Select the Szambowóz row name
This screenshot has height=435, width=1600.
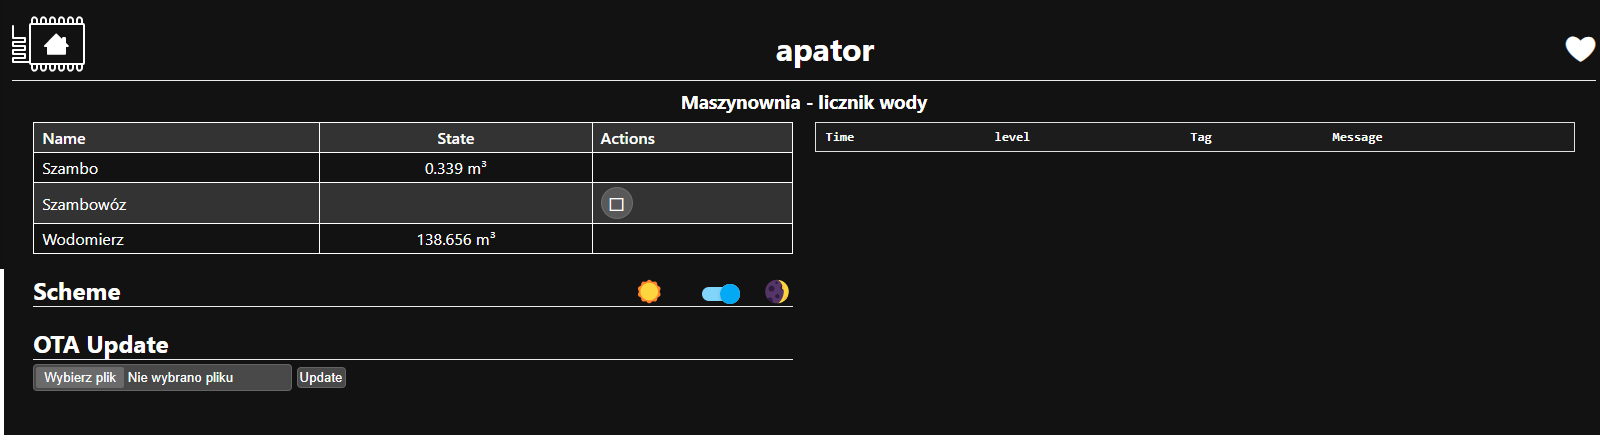point(84,204)
